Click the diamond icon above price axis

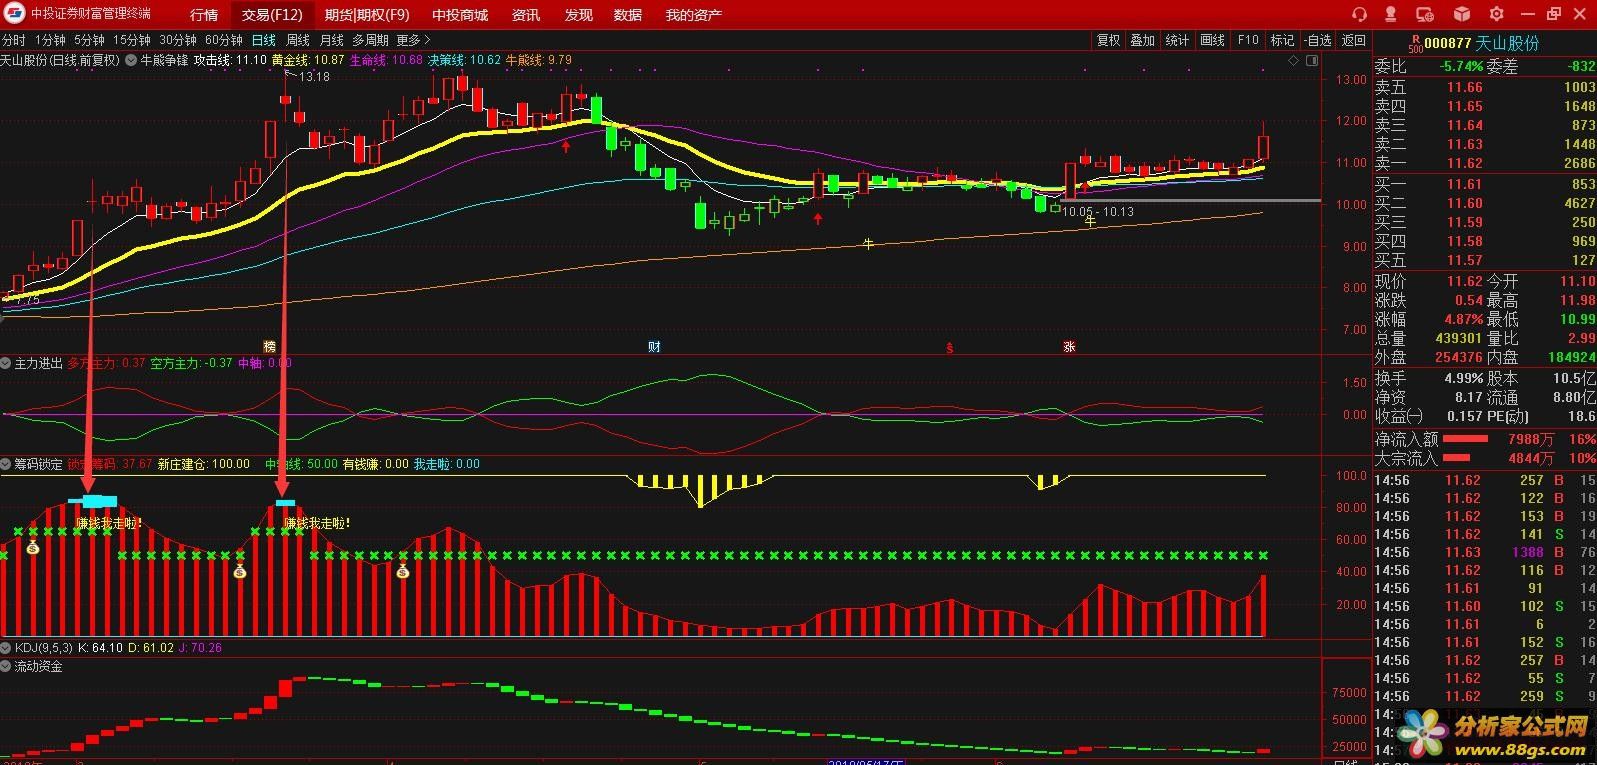(x=1294, y=60)
